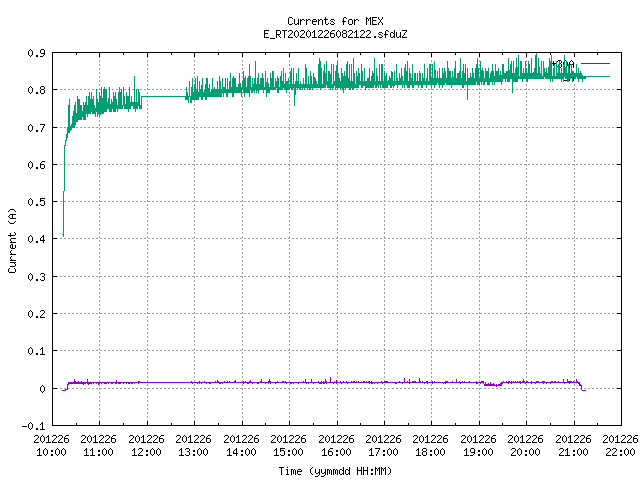Click the green curve's initial rise near 0.4
This screenshot has width=640, height=480.
pos(63,212)
